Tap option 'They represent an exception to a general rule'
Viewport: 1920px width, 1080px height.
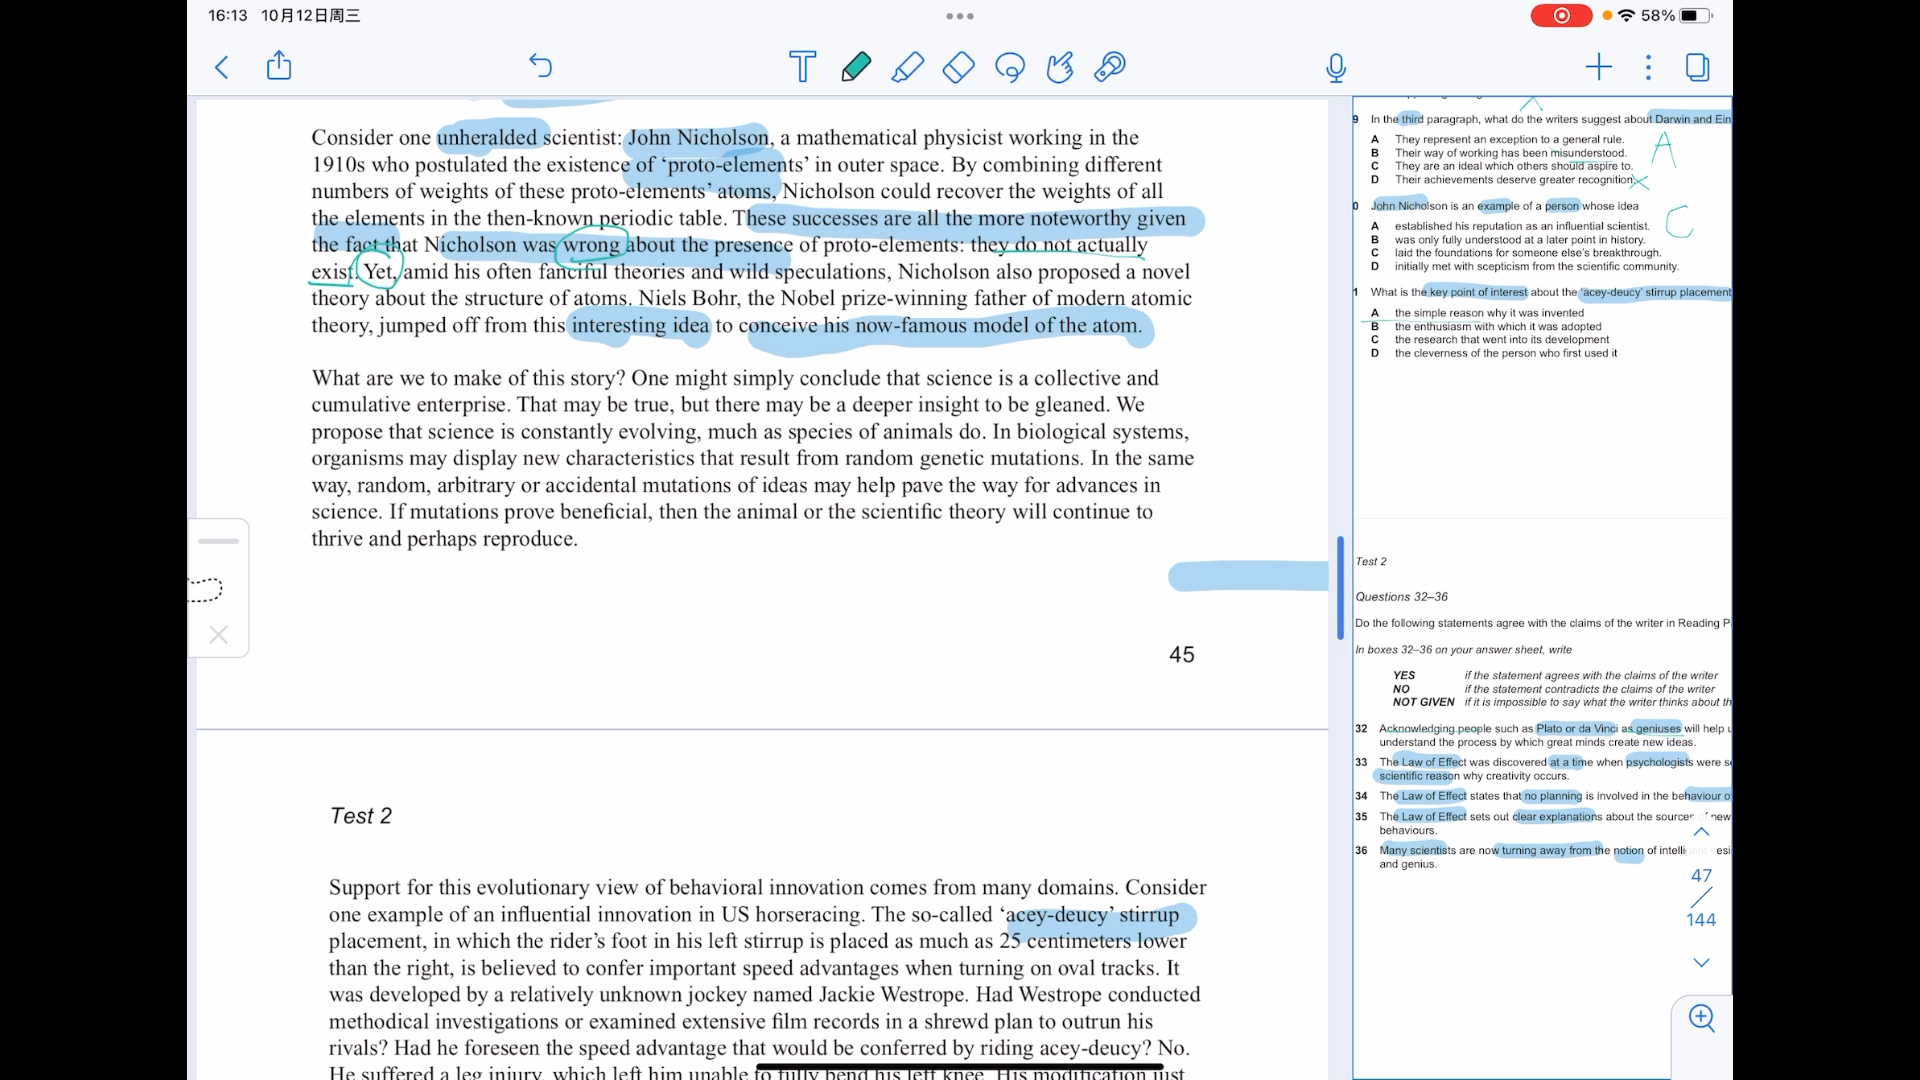(x=1509, y=140)
